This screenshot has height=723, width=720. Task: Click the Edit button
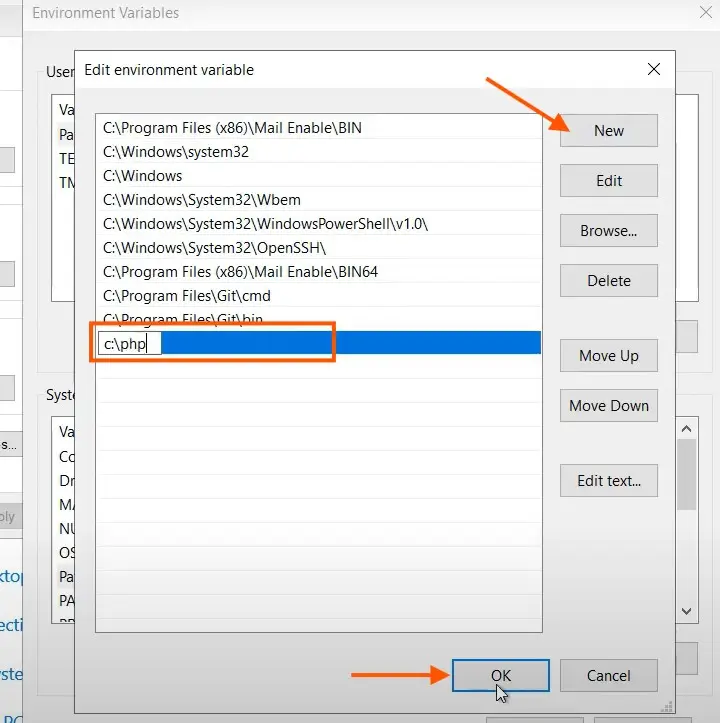click(x=609, y=180)
